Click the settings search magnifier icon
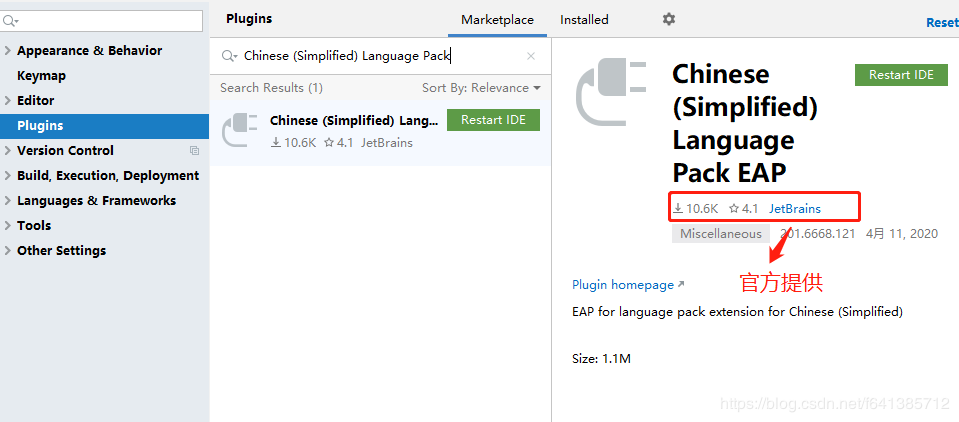The image size is (959, 422). [10, 21]
